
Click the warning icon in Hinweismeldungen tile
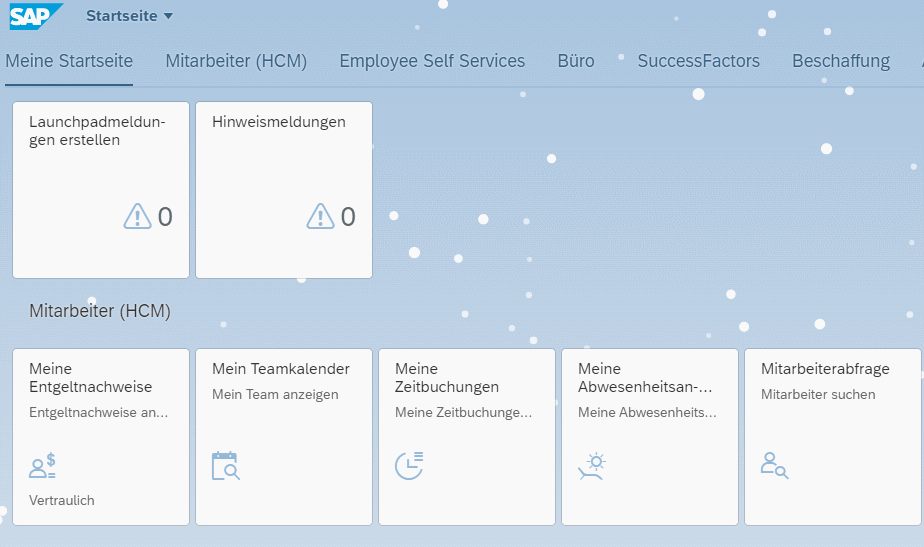tap(321, 216)
